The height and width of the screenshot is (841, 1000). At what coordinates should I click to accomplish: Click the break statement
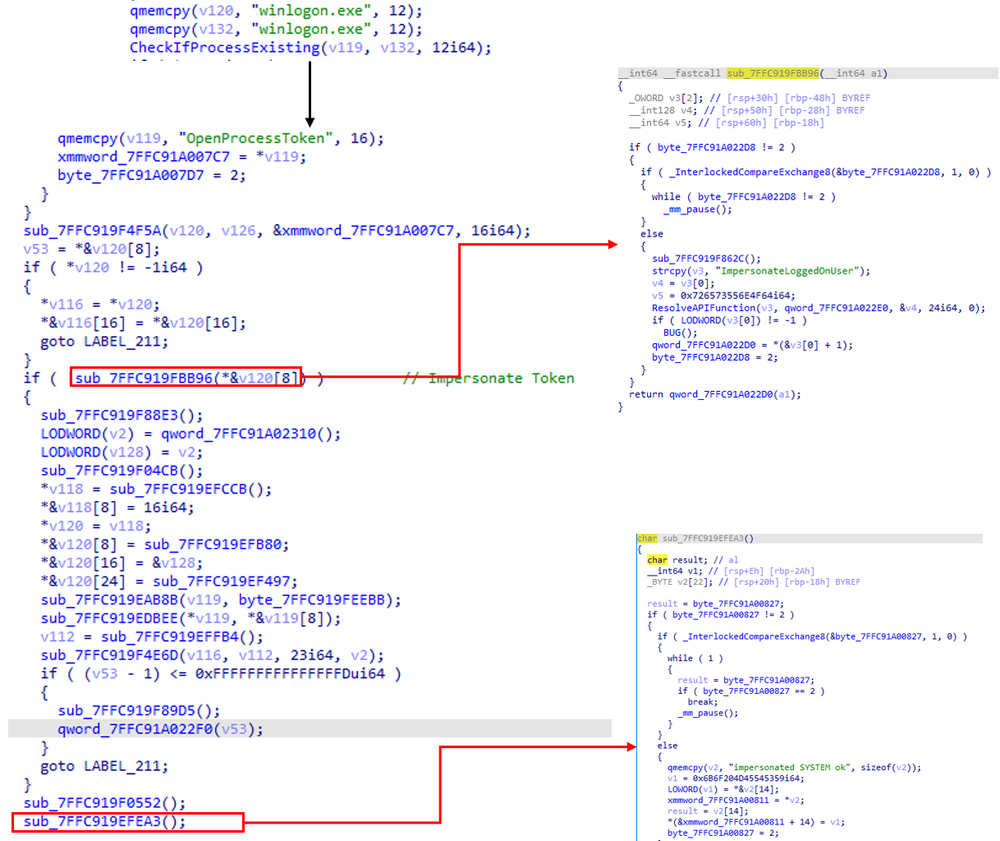pos(703,702)
